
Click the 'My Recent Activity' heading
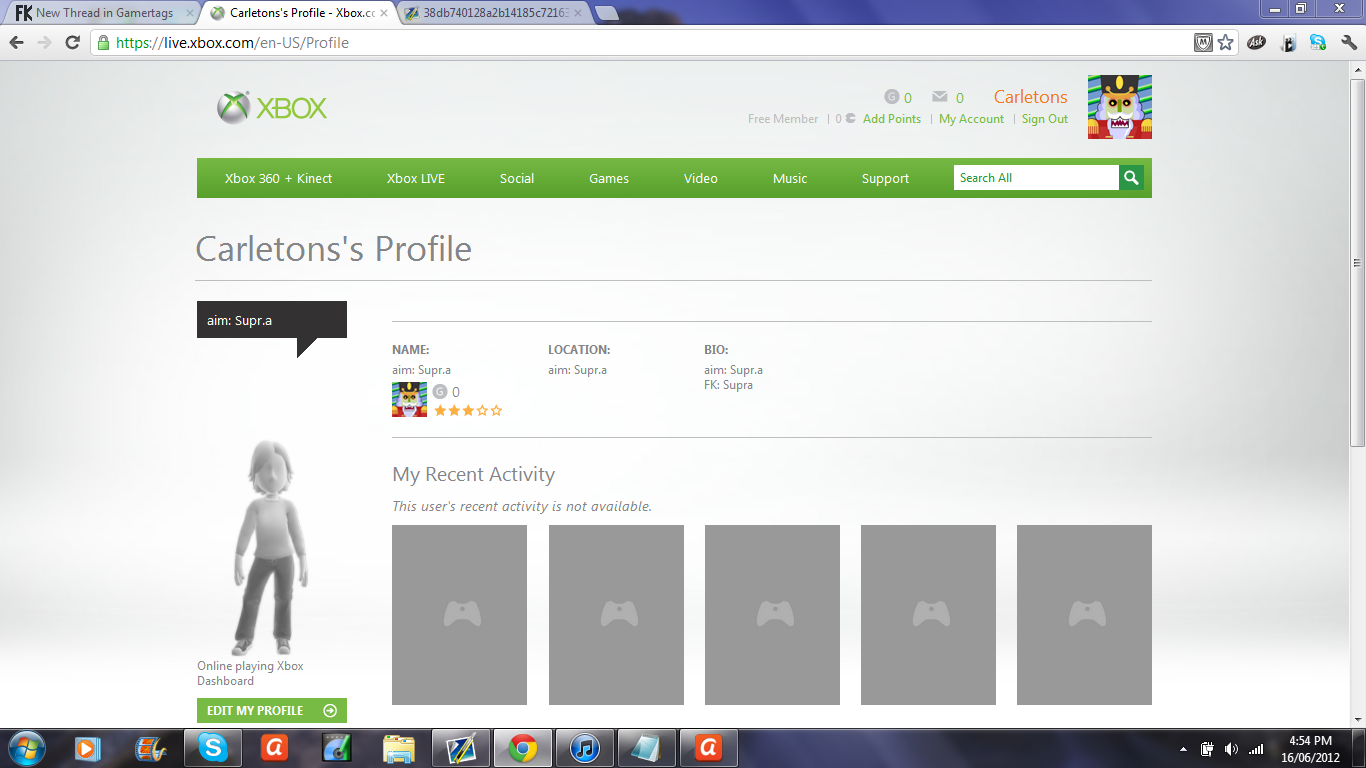pyautogui.click(x=473, y=475)
